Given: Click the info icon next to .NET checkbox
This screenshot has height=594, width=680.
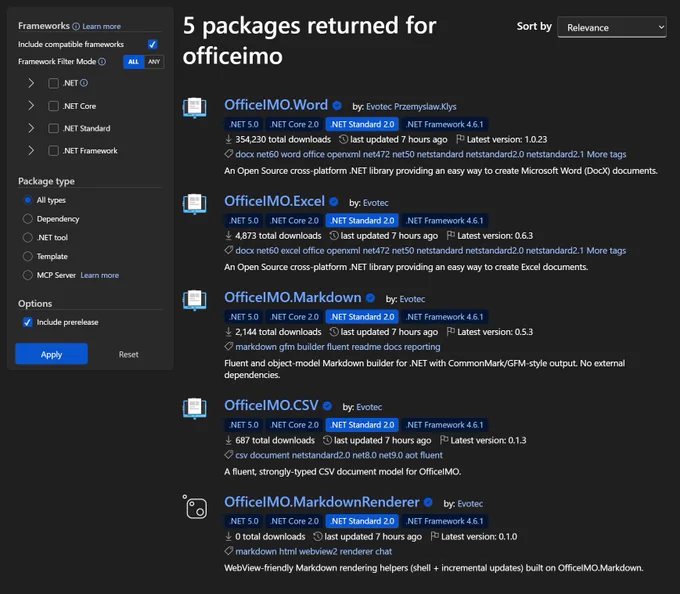Looking at the screenshot, I should [x=84, y=83].
